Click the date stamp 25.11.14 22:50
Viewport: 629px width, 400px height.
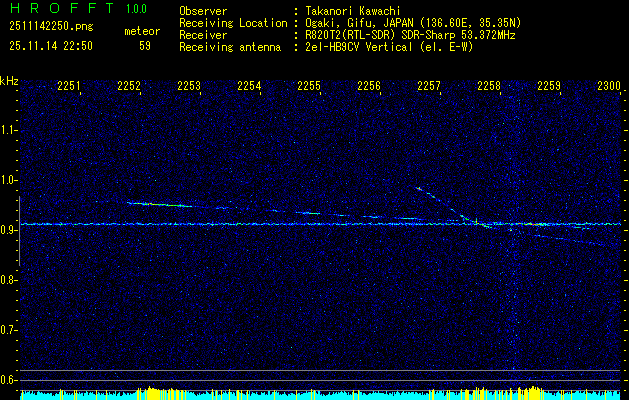pyautogui.click(x=51, y=46)
